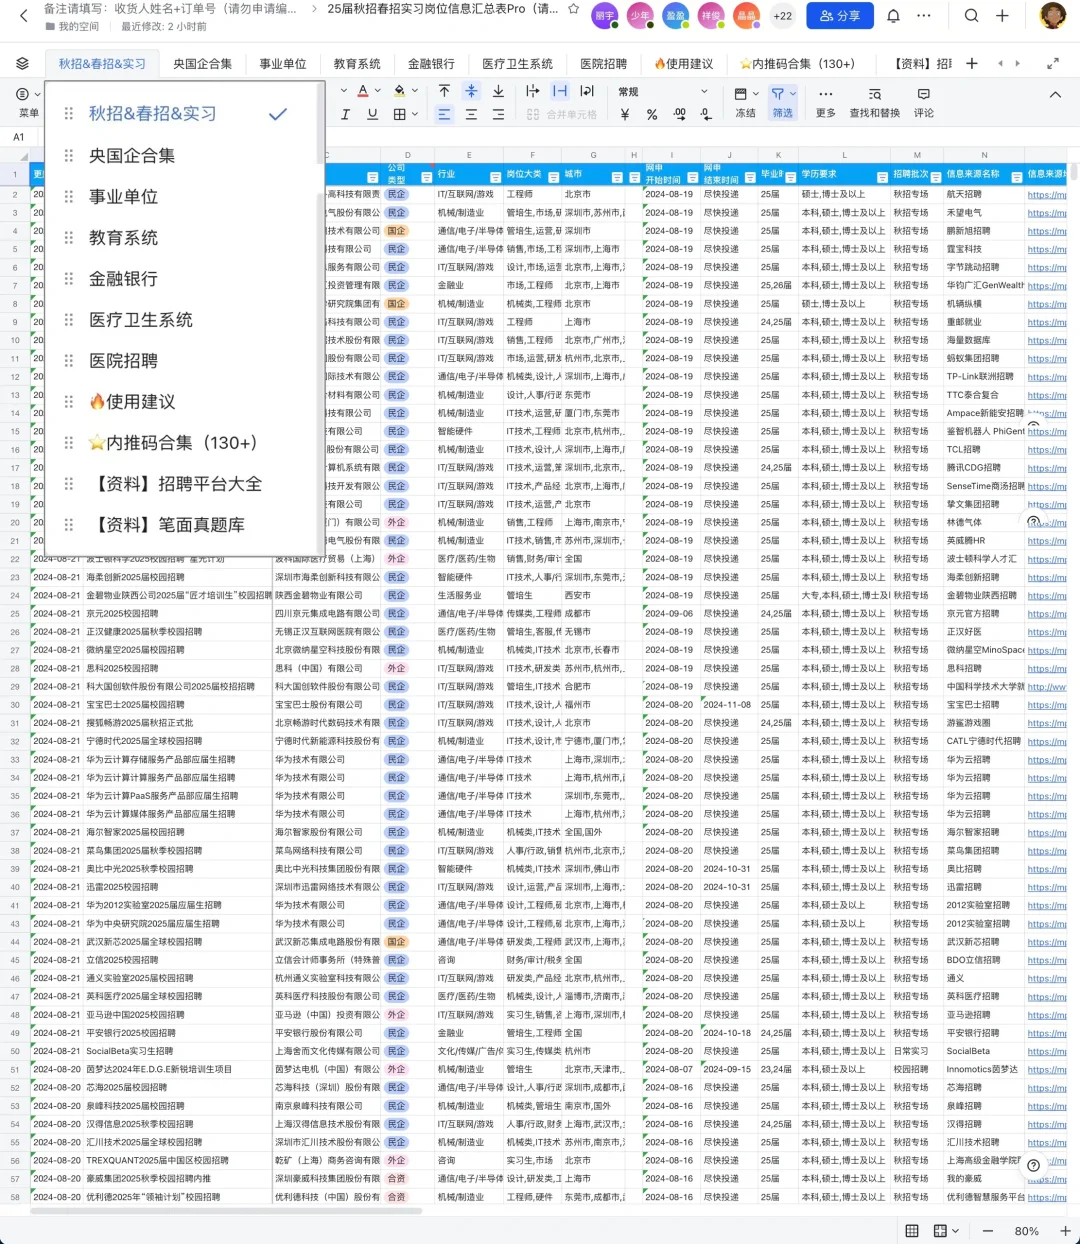
Task: Open 查找和替换 find and replace
Action: (x=875, y=102)
